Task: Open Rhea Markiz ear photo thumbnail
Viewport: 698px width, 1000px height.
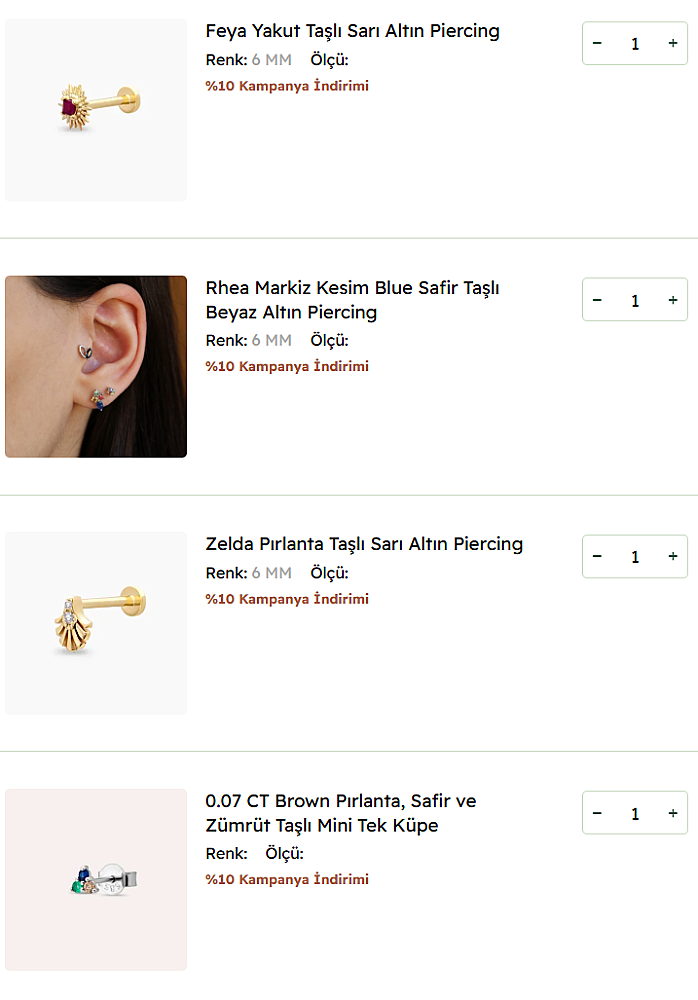Action: click(96, 366)
